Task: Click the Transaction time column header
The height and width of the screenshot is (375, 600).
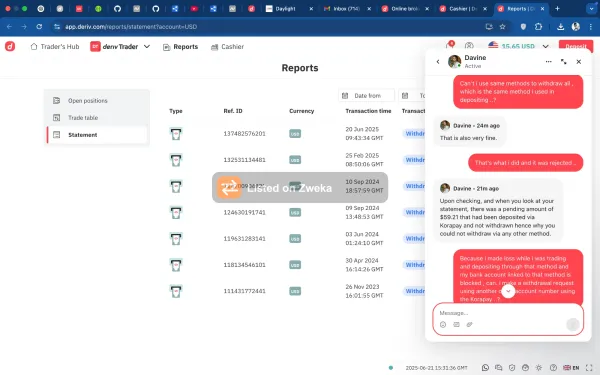Action: coord(368,111)
